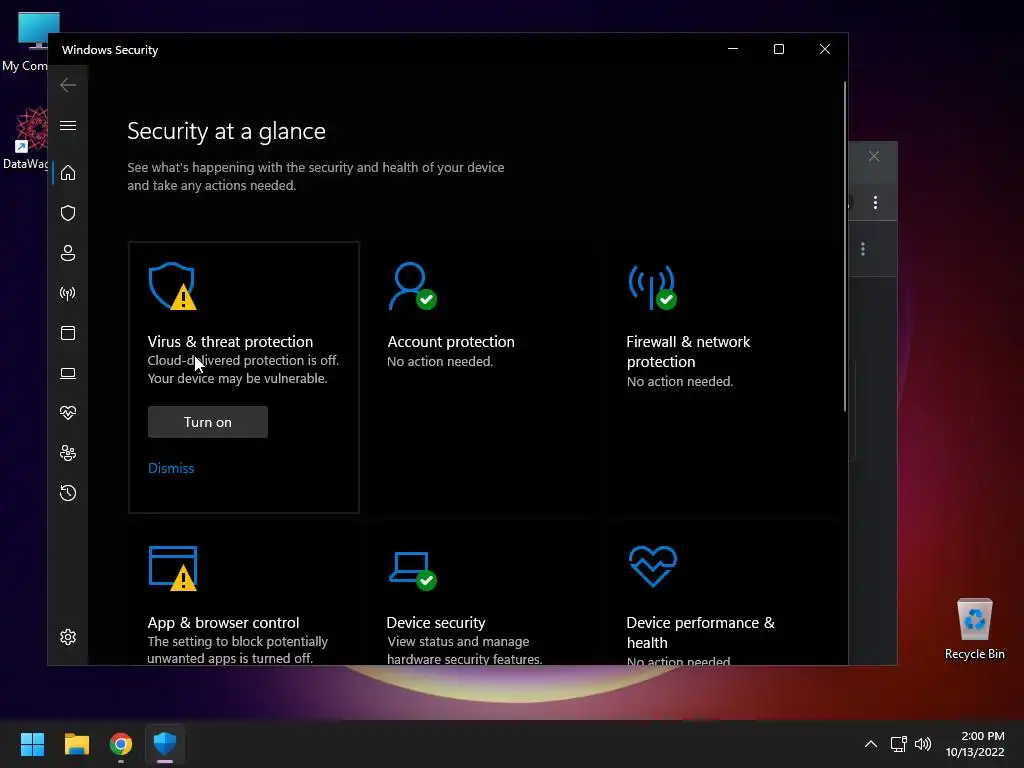Open Google Chrome from taskbar
Image resolution: width=1024 pixels, height=768 pixels.
tap(121, 744)
